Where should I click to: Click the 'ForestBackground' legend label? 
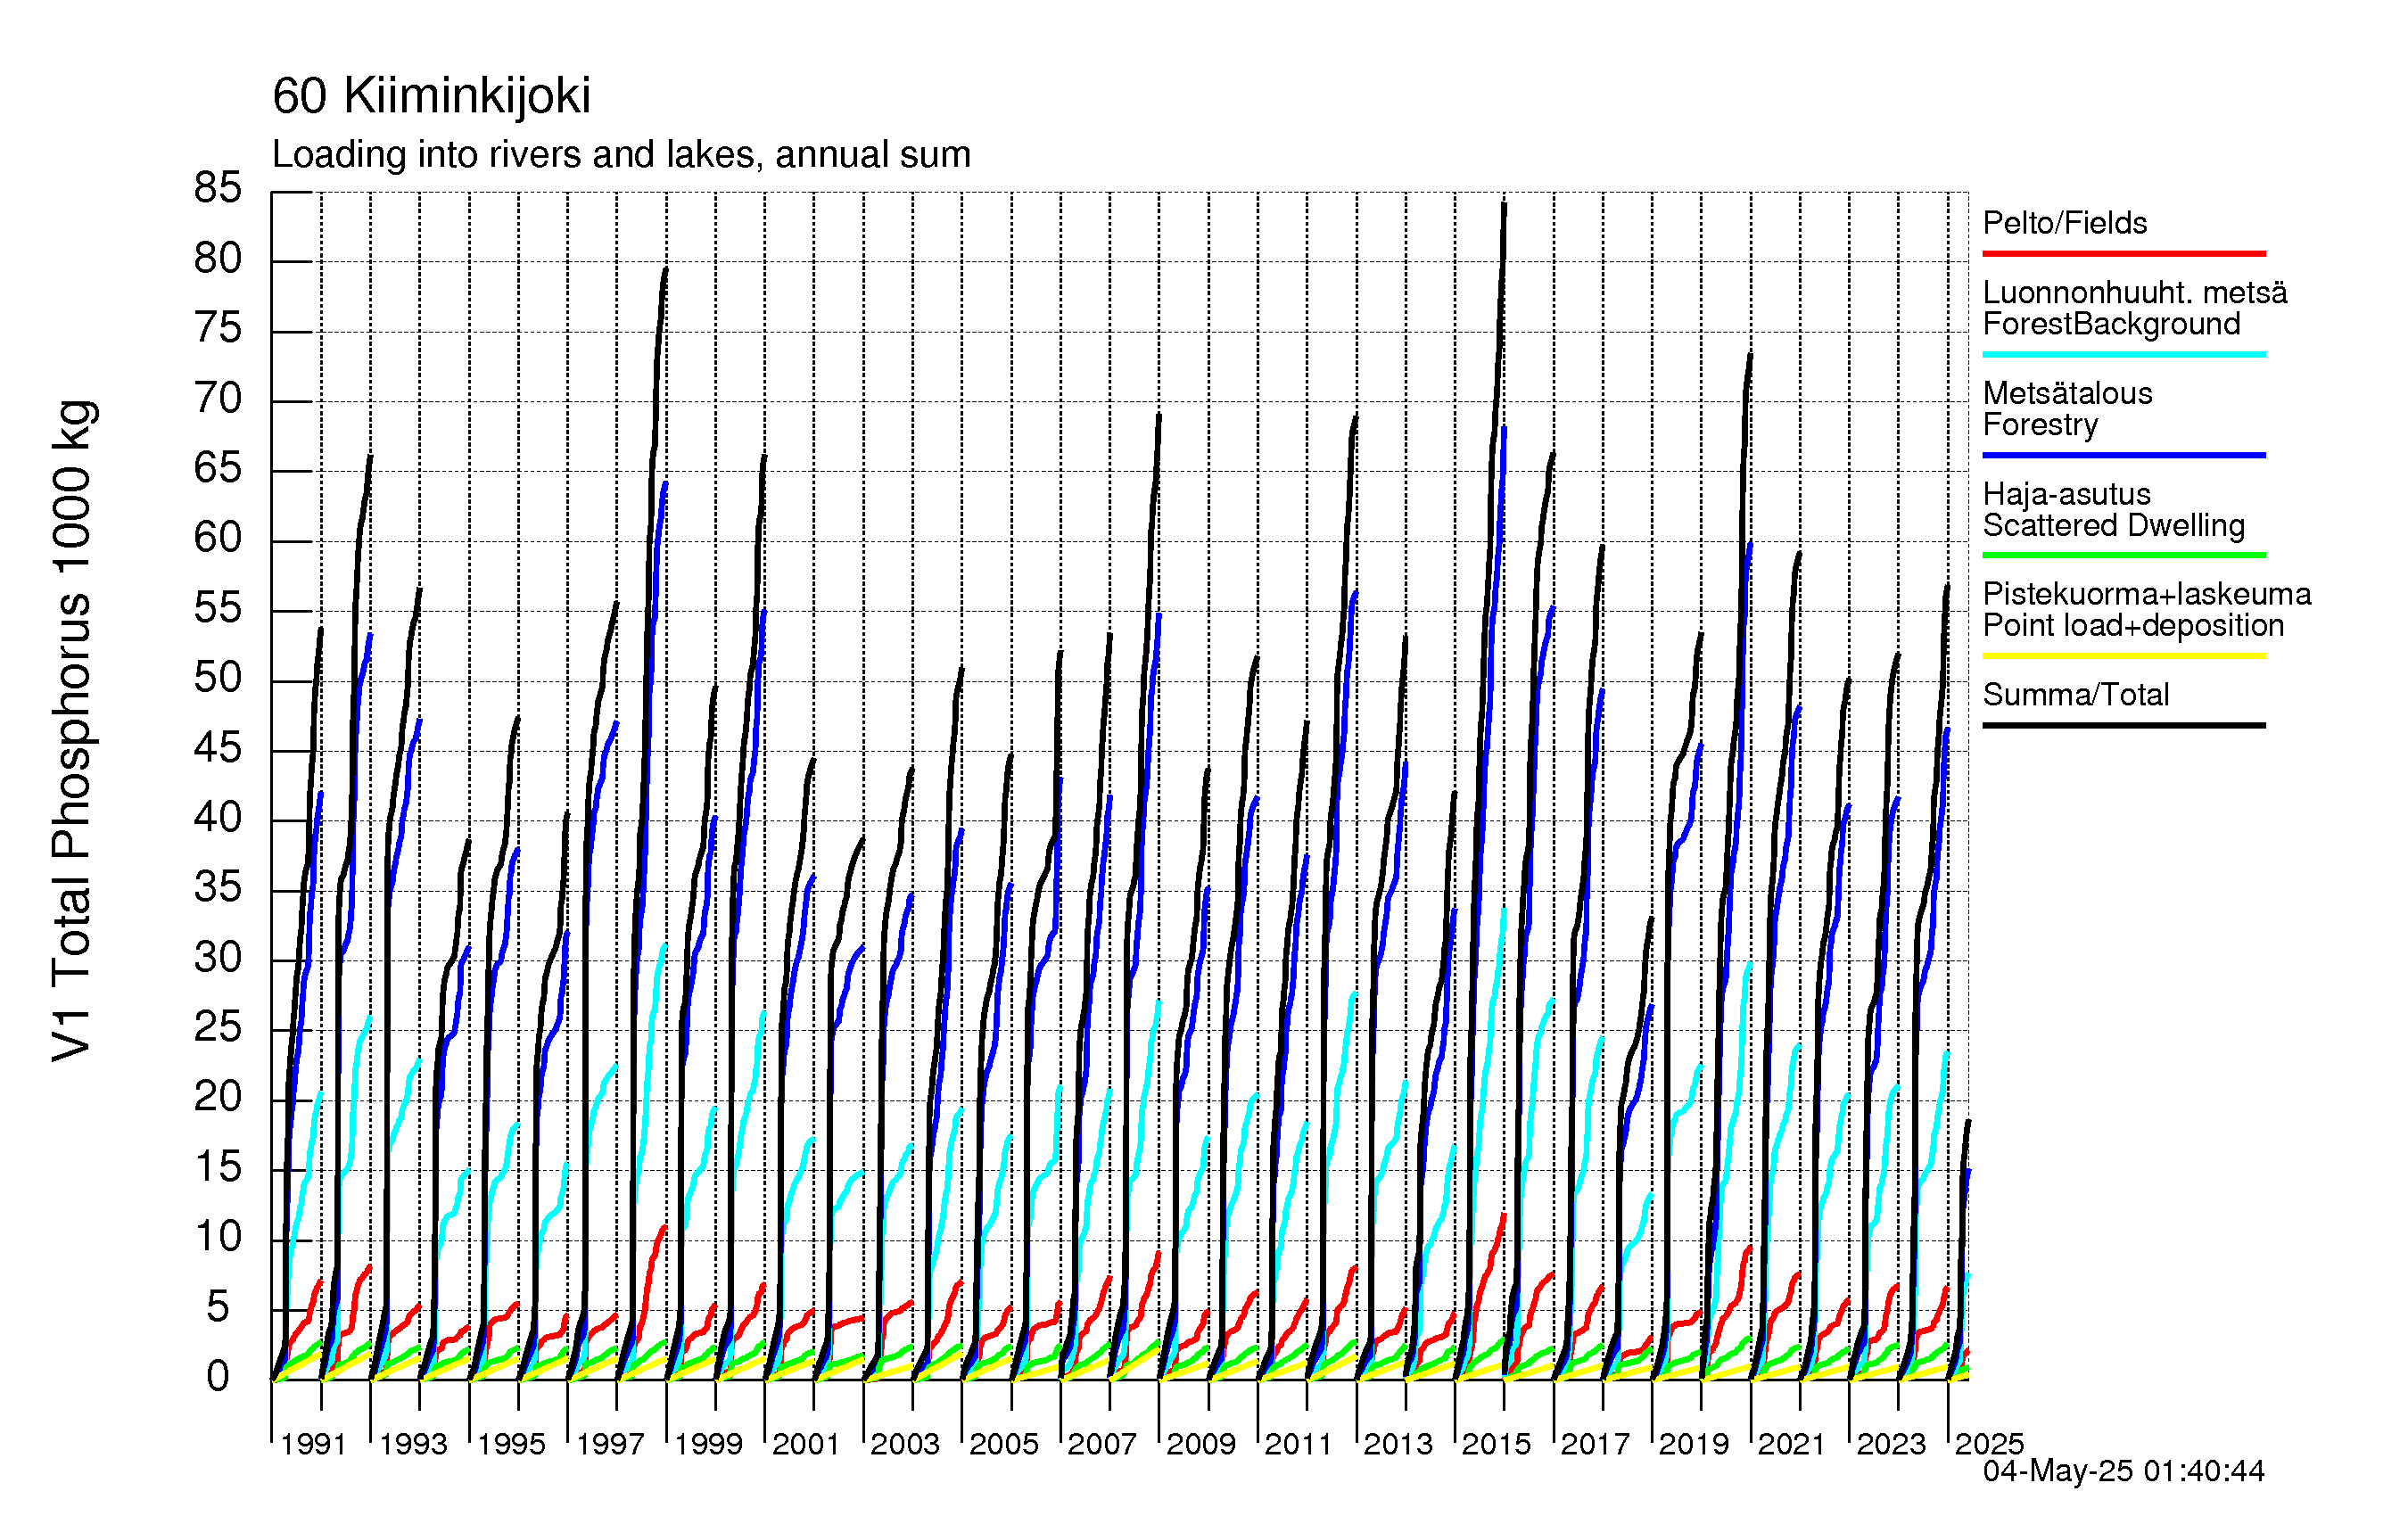(x=2111, y=324)
